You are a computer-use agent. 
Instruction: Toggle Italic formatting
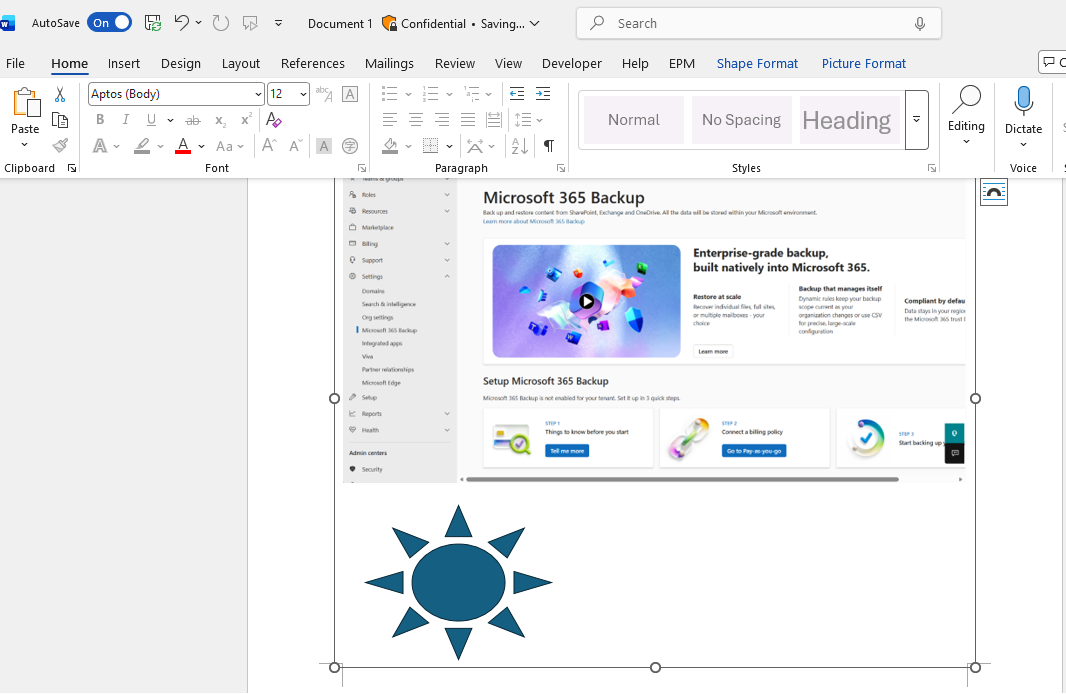pyautogui.click(x=126, y=120)
